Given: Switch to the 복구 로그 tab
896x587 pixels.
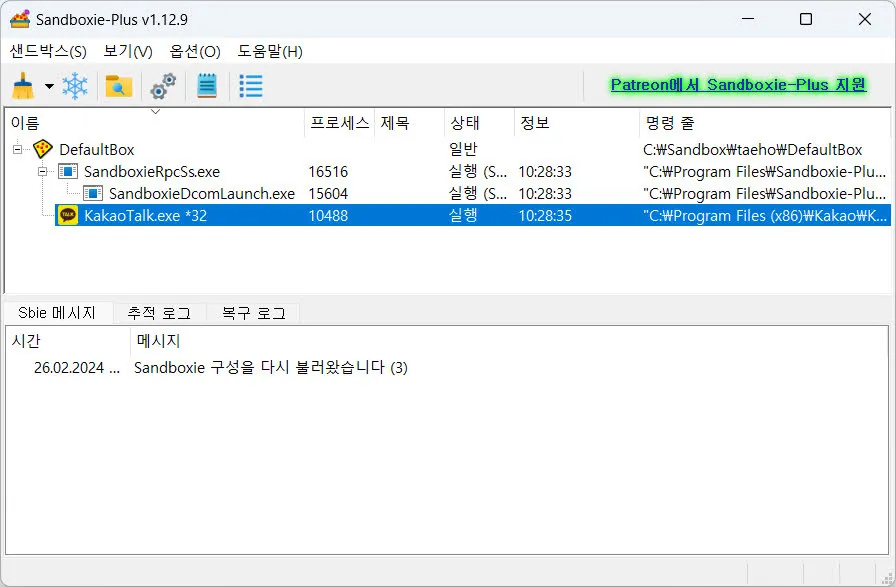Looking at the screenshot, I should tap(254, 313).
